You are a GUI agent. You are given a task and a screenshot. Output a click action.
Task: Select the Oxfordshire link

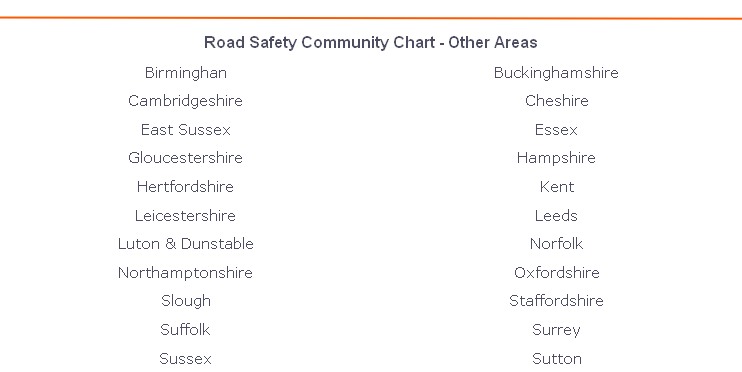click(556, 273)
